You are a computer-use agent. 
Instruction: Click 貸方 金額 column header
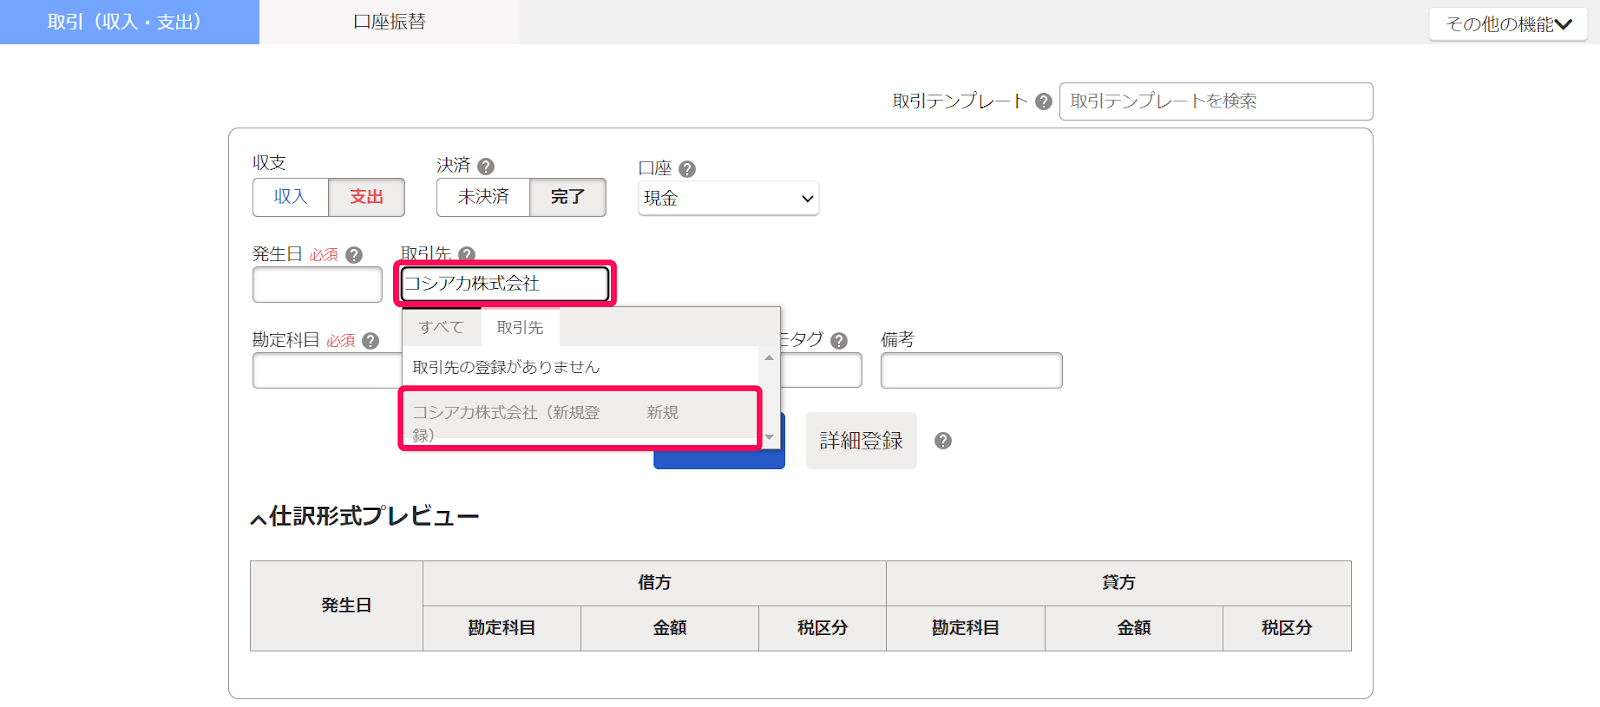(1134, 628)
